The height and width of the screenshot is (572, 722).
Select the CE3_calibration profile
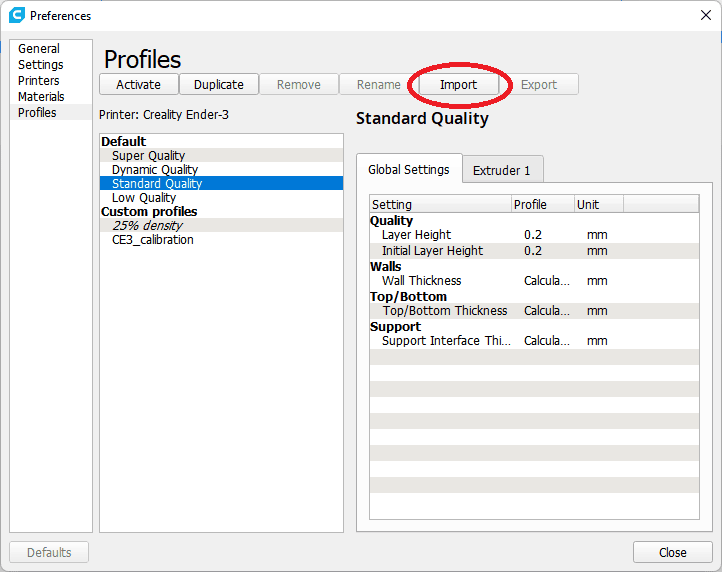[221, 239]
